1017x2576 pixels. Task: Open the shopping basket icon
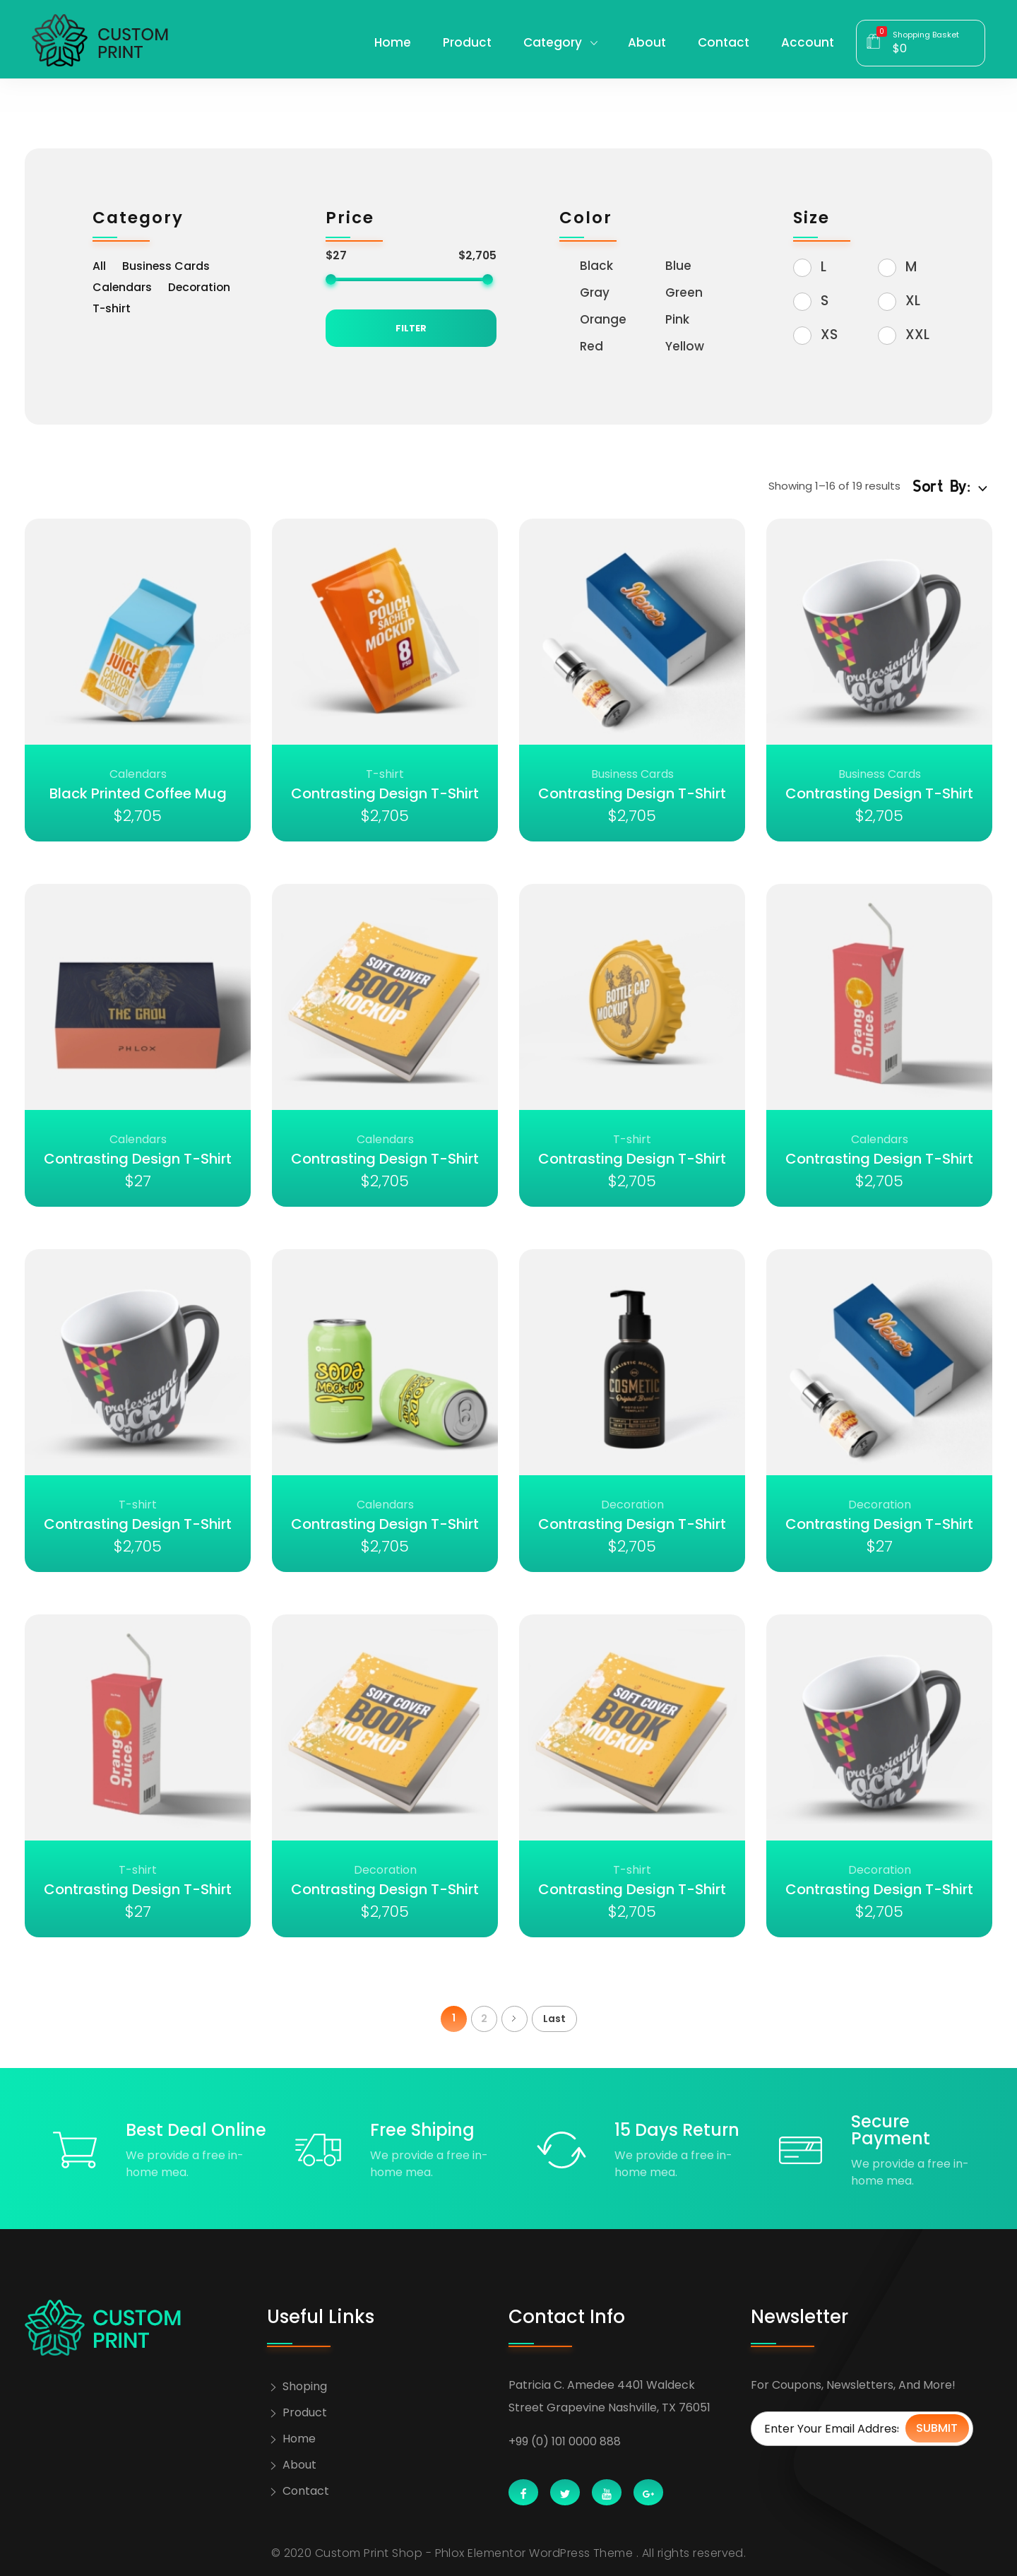pos(873,41)
